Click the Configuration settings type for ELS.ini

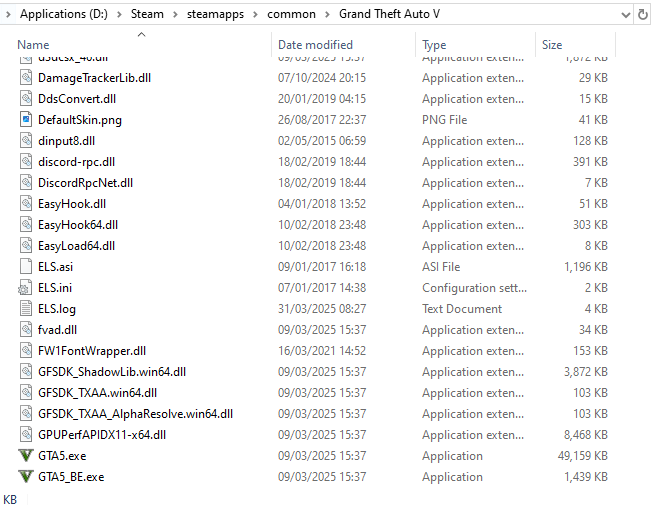click(x=474, y=288)
